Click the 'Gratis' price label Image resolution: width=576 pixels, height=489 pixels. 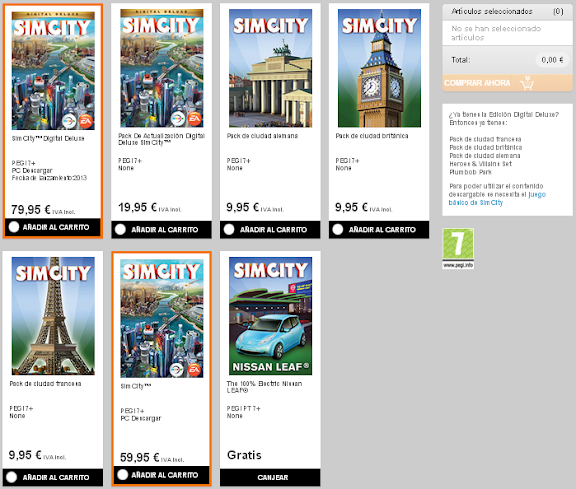point(244,455)
